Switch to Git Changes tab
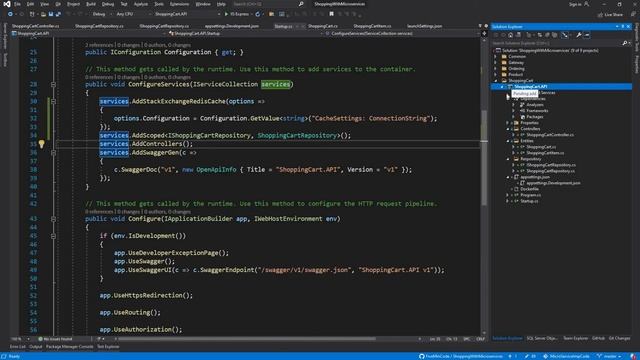This screenshot has width=640, height=360. 619,338
